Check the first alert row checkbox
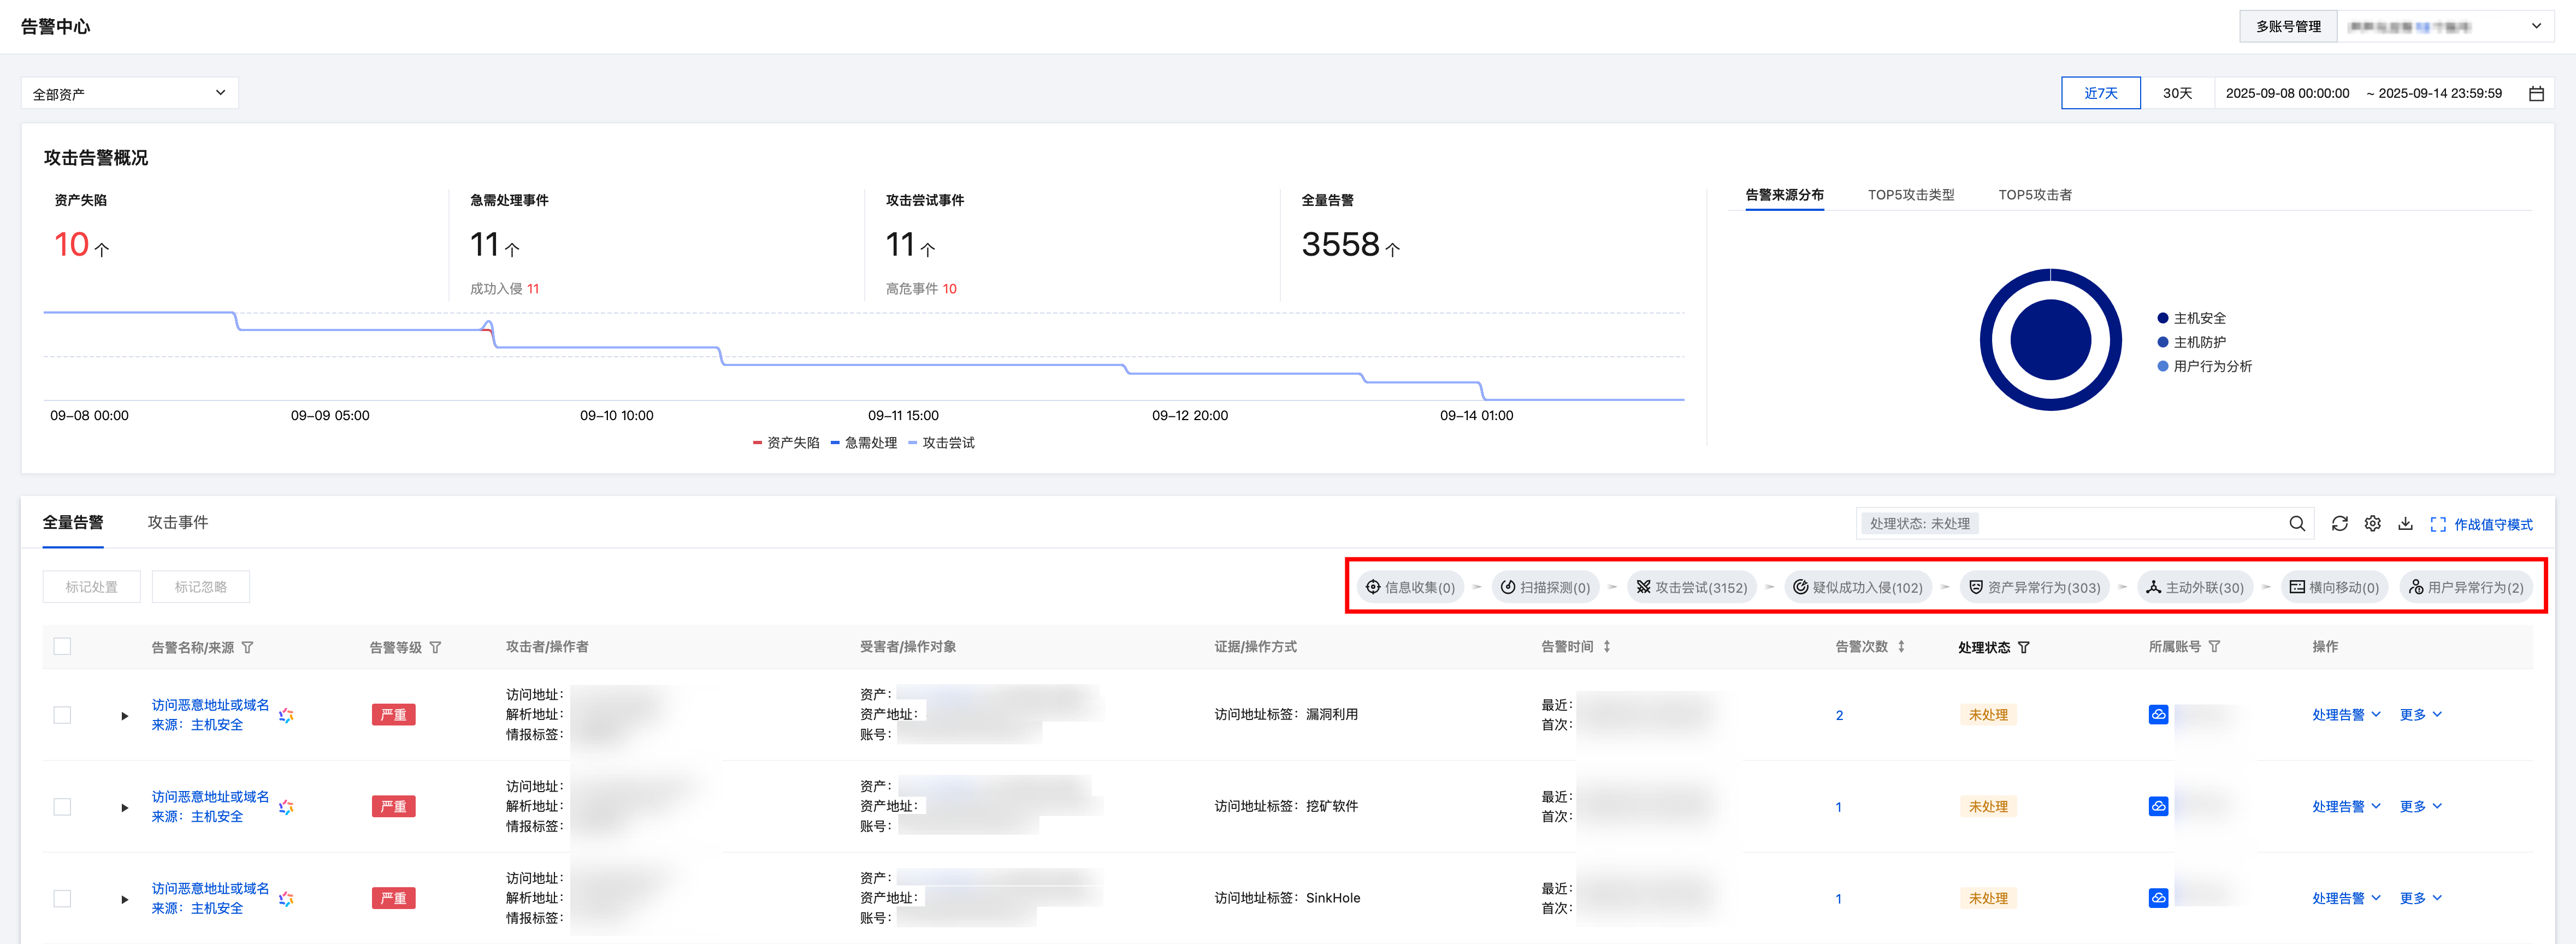The image size is (2576, 944). 62,714
